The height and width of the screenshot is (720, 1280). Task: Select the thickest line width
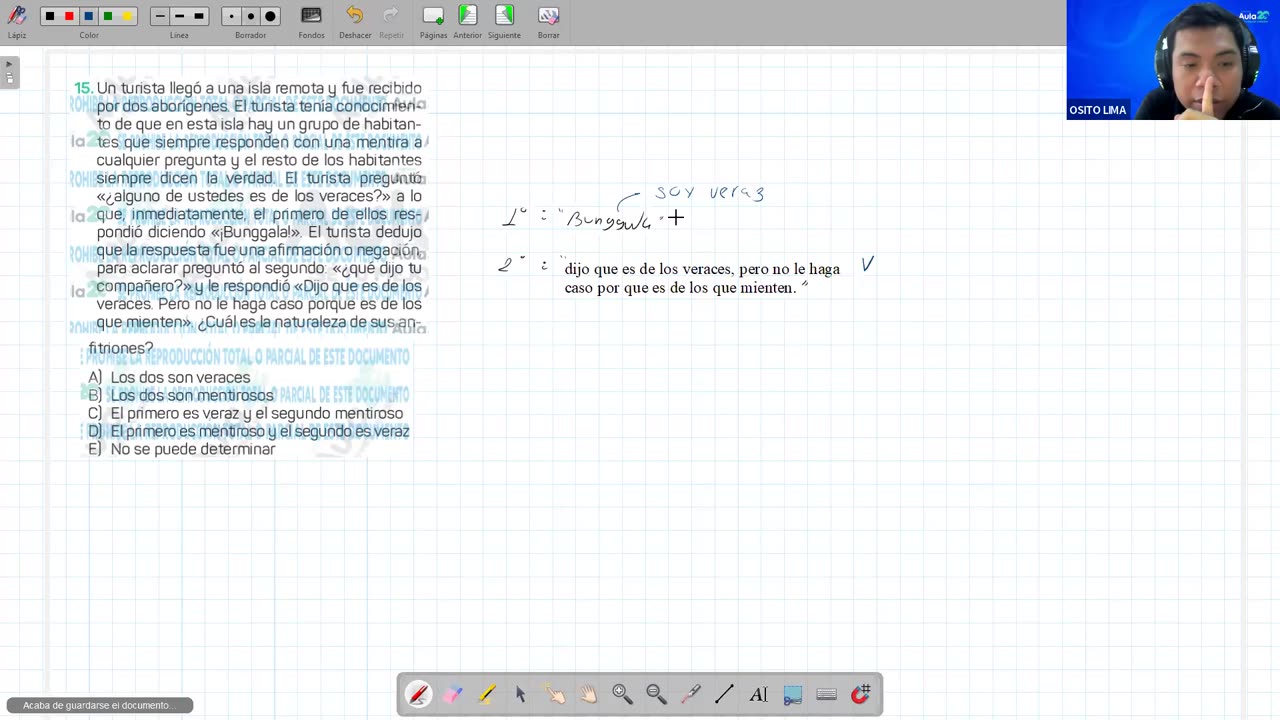[x=199, y=16]
